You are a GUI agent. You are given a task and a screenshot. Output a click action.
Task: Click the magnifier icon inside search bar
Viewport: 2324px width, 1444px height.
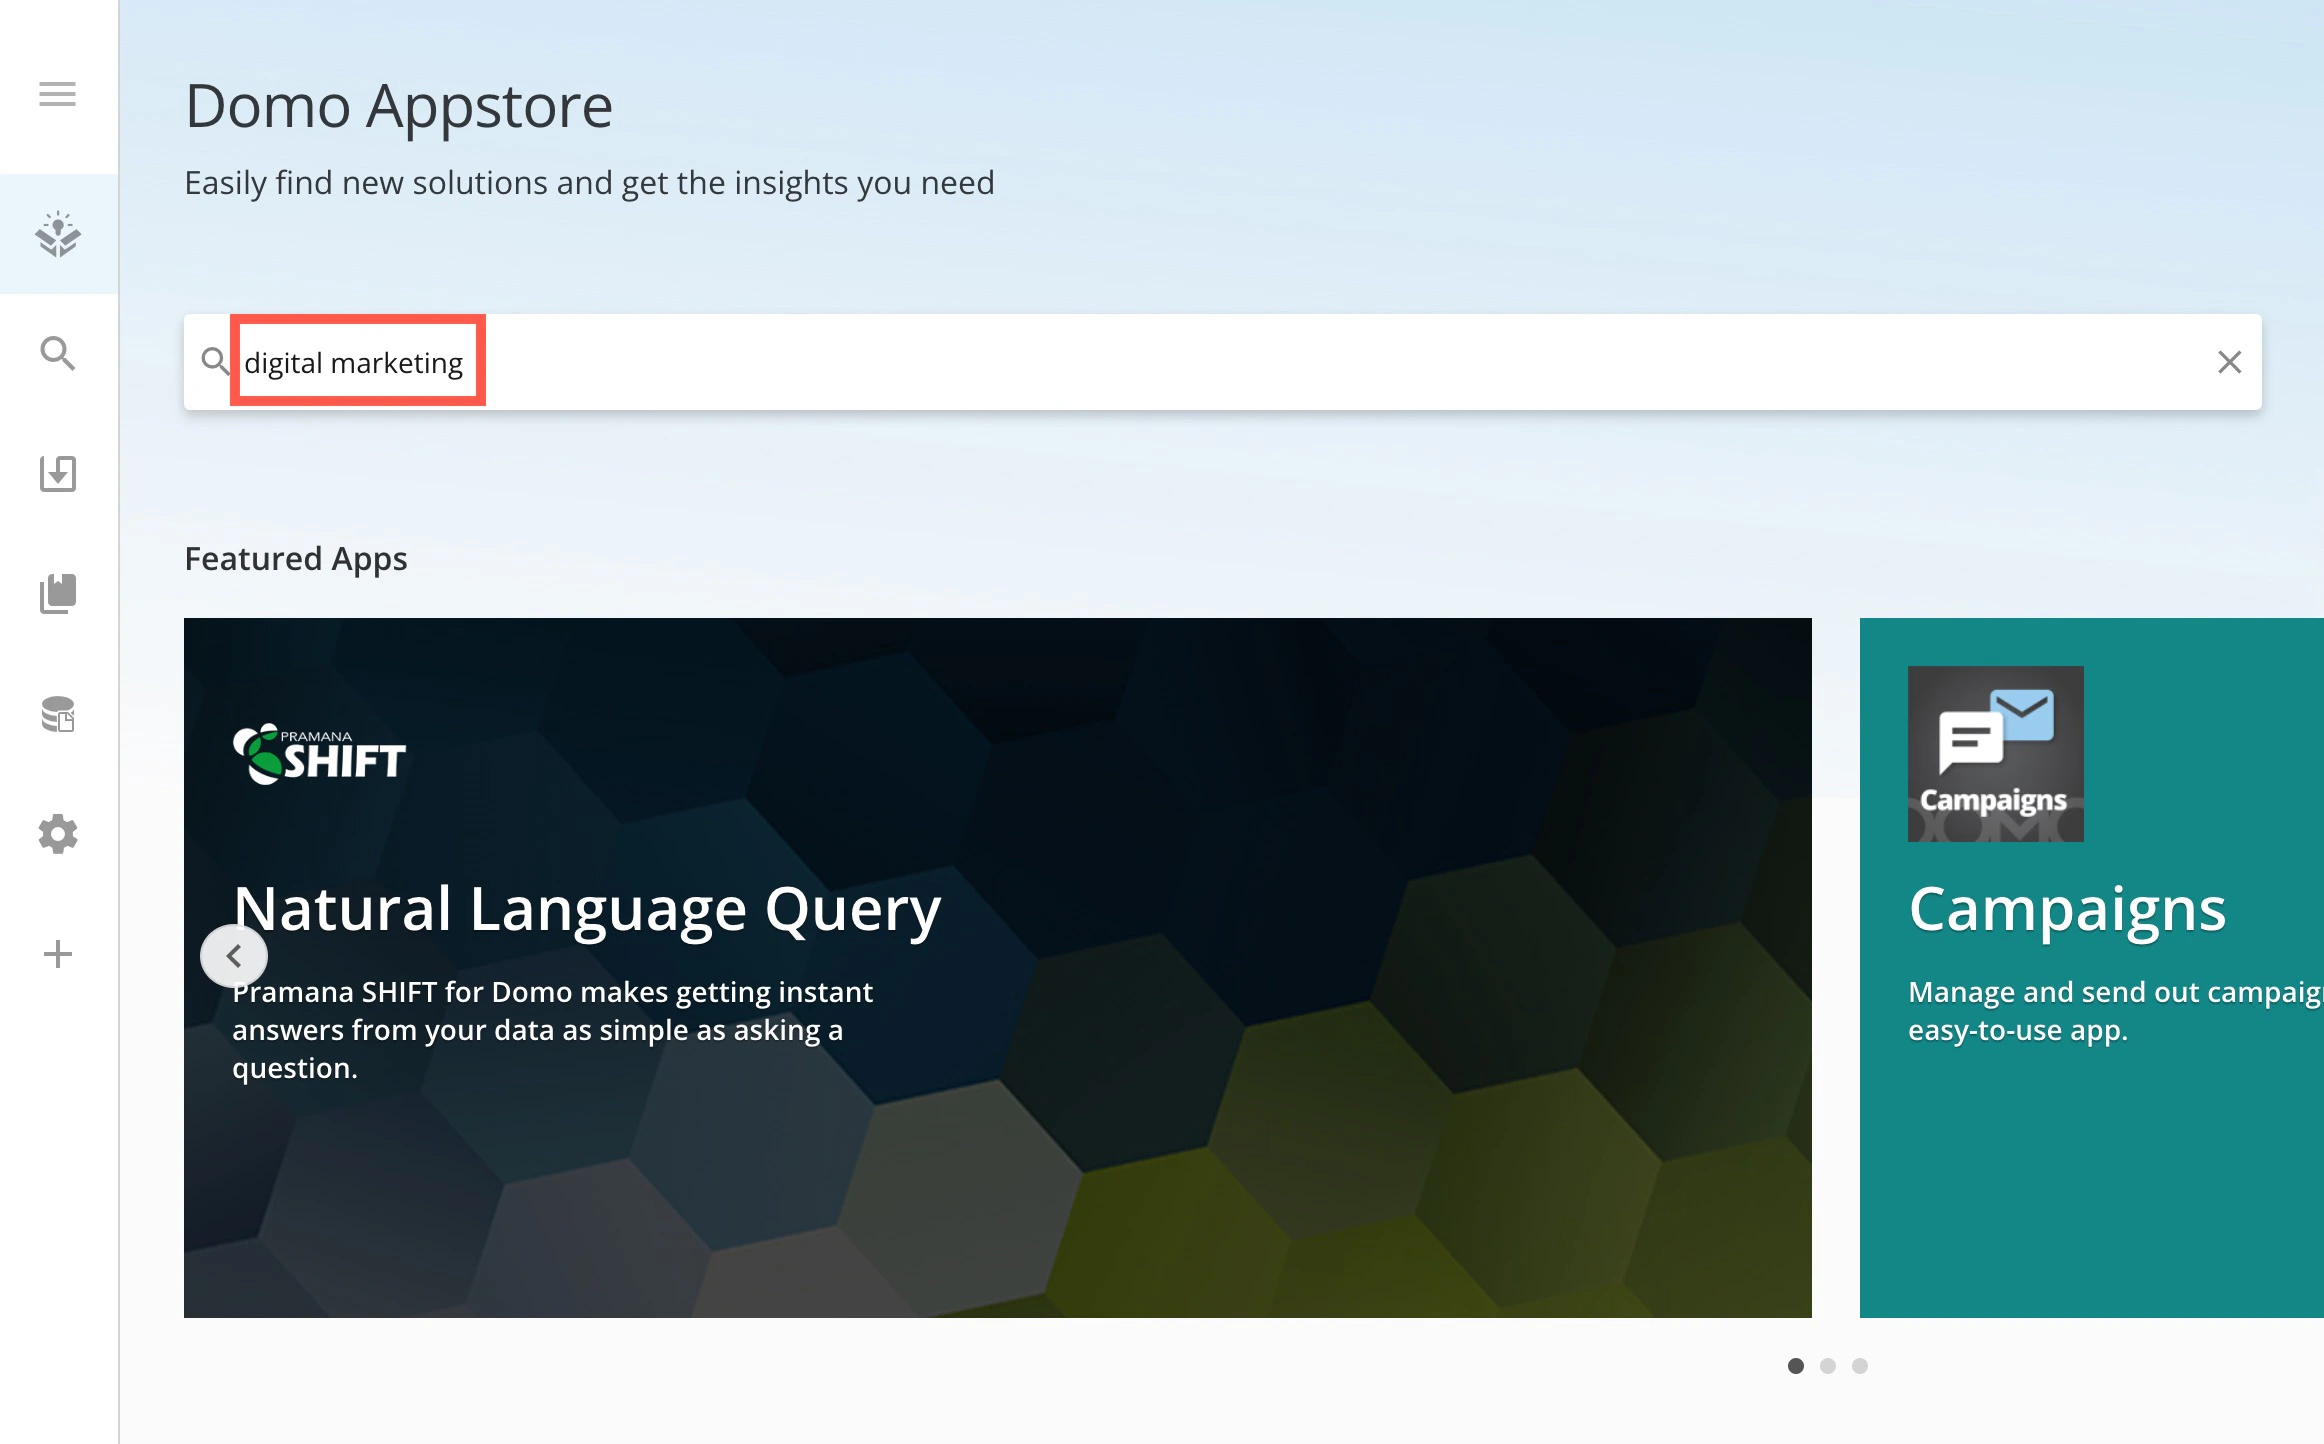pyautogui.click(x=215, y=361)
